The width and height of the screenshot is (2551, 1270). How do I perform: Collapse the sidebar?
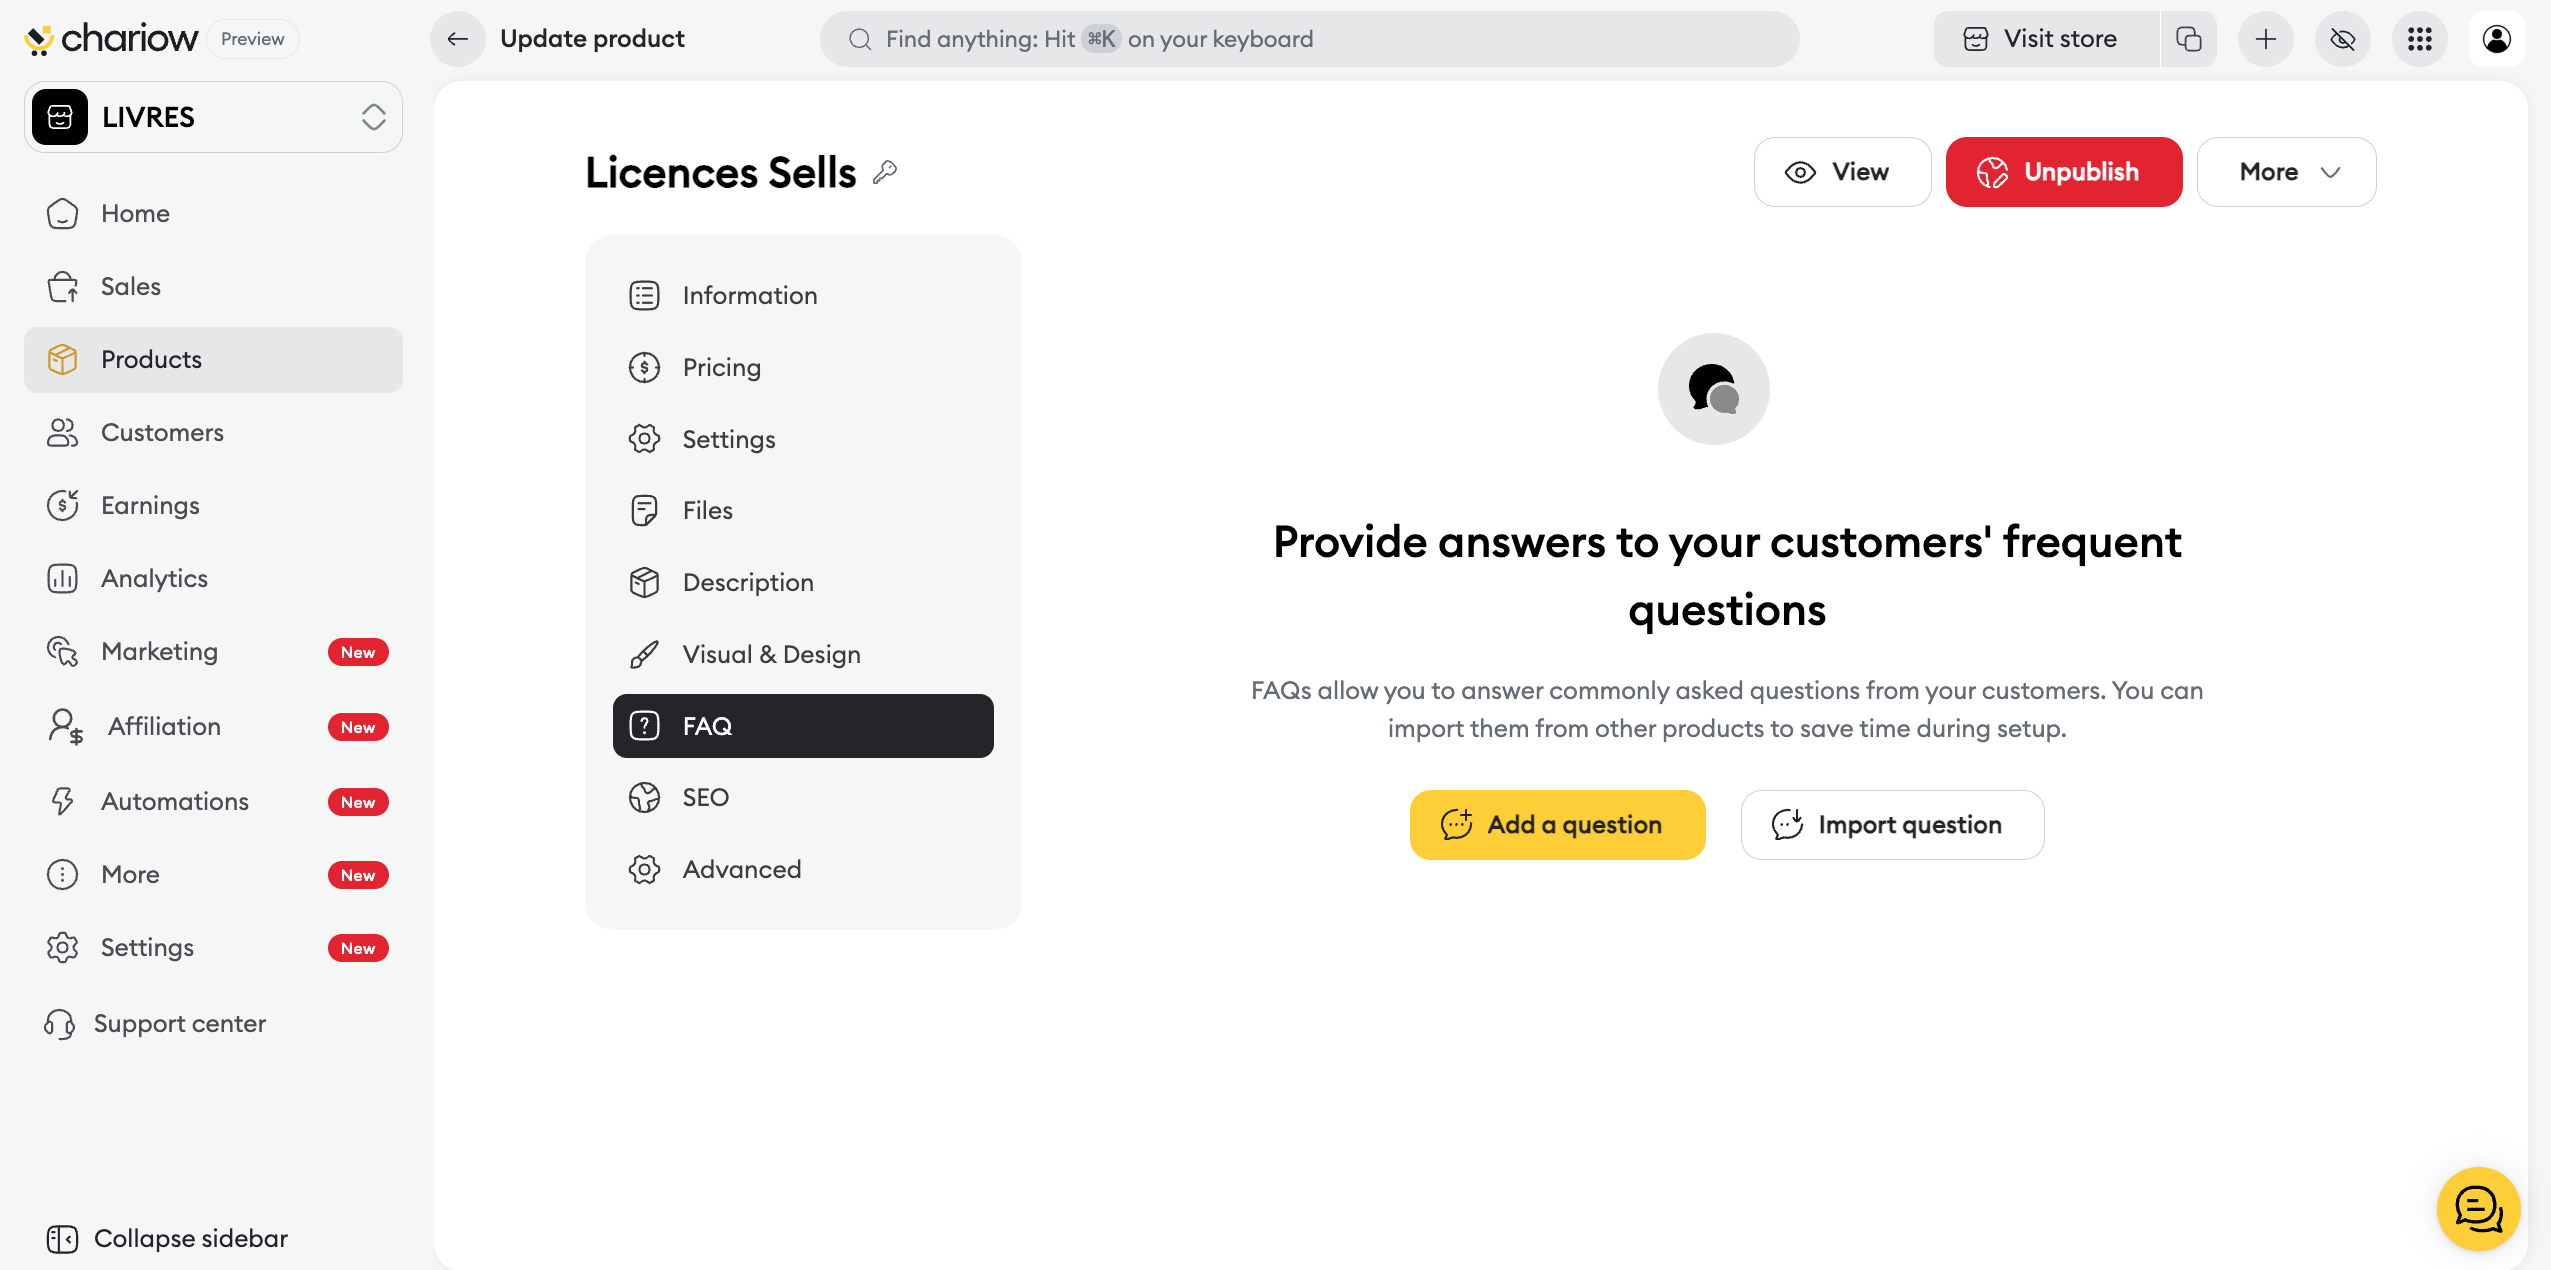point(168,1238)
